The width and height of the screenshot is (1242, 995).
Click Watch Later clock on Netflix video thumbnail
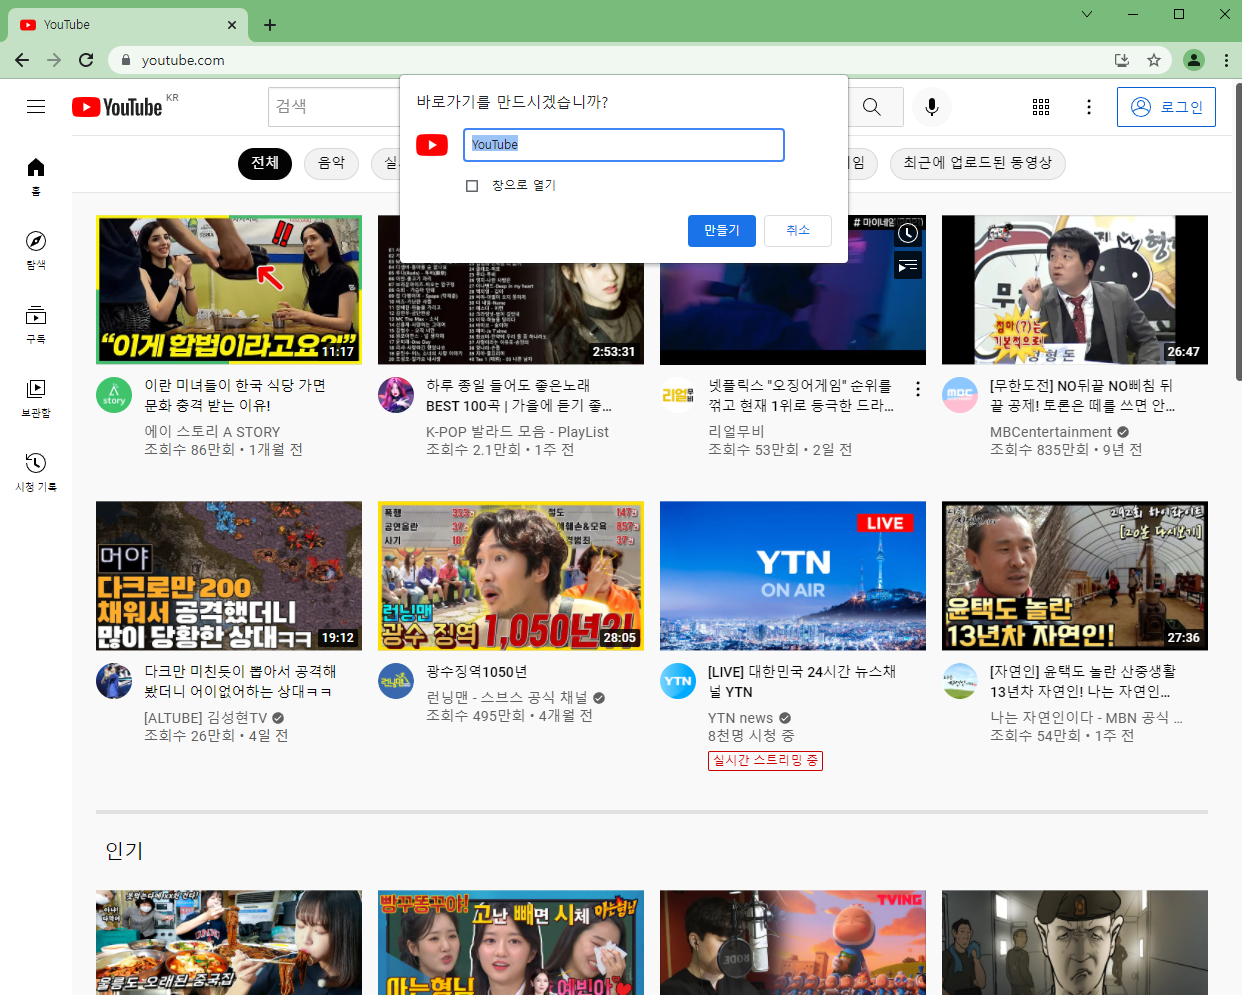tap(908, 234)
